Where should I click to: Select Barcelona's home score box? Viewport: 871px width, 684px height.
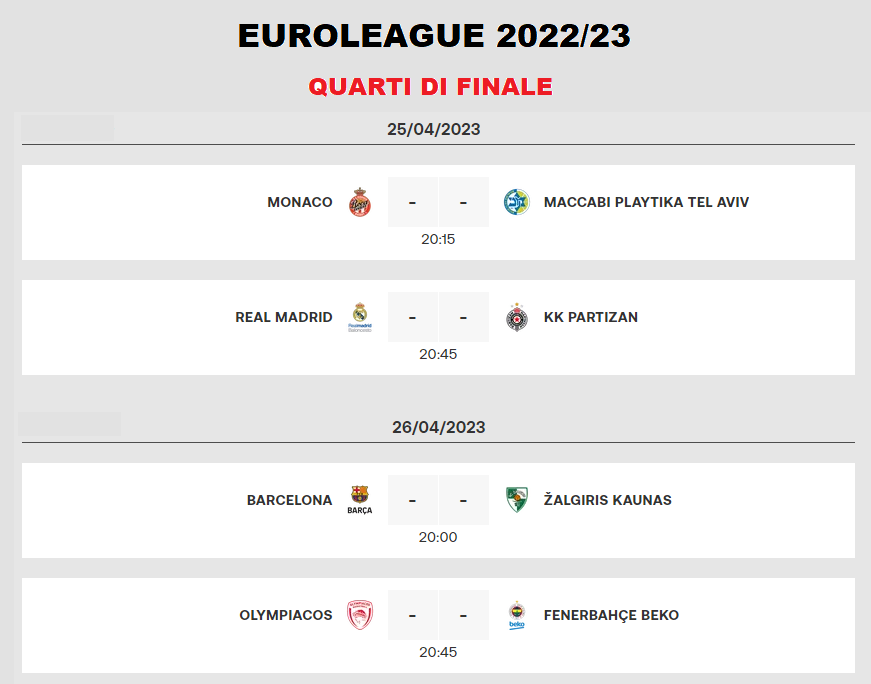[412, 500]
